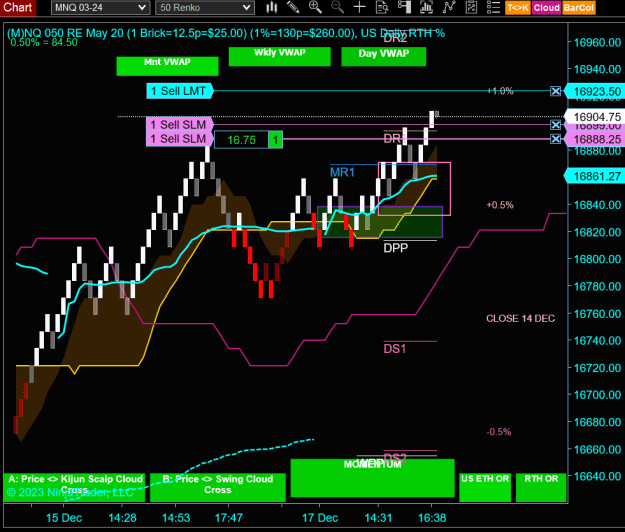Viewport: 625px width, 532px height.
Task: Open the 50 Renko interval dropdown
Action: point(205,8)
